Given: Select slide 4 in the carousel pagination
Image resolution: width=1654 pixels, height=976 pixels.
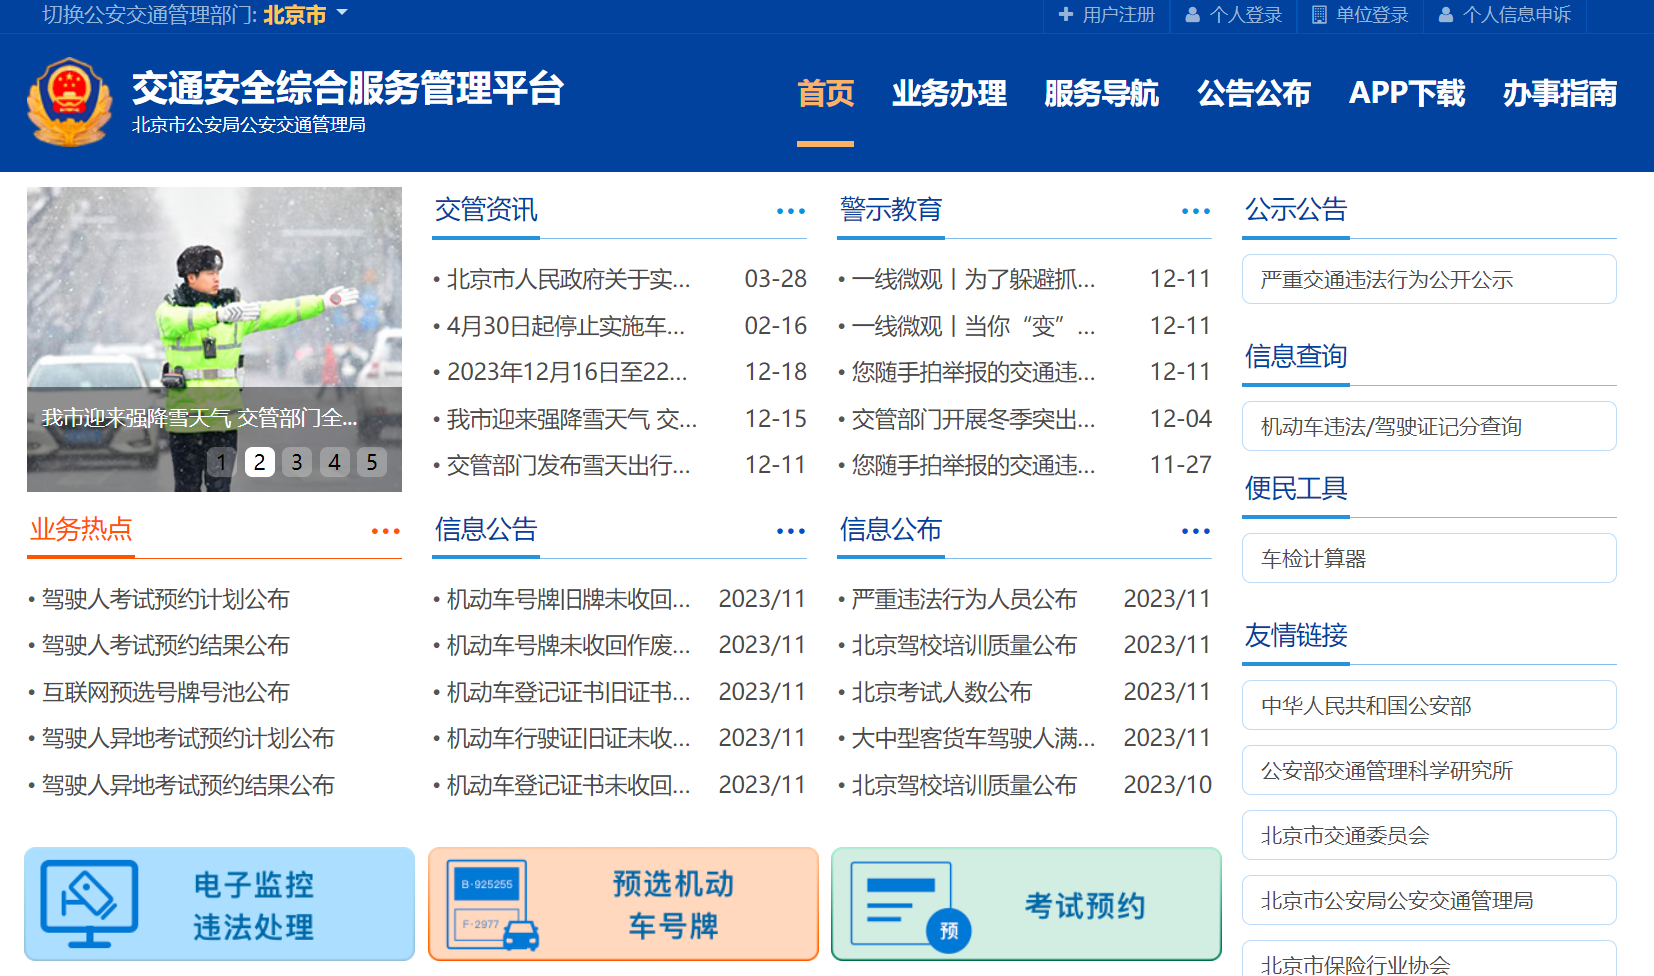Looking at the screenshot, I should pos(334,462).
